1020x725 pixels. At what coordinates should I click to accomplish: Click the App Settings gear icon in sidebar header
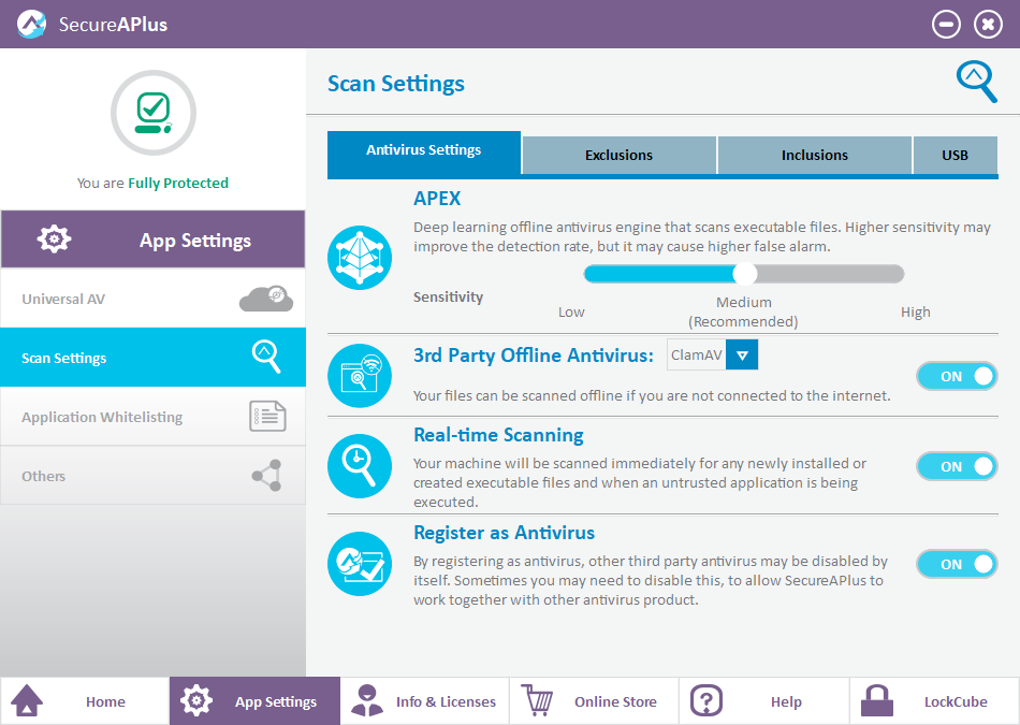54,239
